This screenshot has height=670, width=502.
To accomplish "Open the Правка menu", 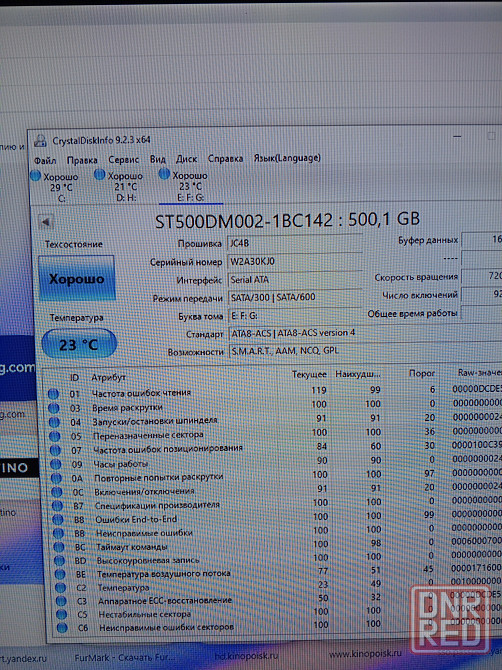I will tap(82, 160).
